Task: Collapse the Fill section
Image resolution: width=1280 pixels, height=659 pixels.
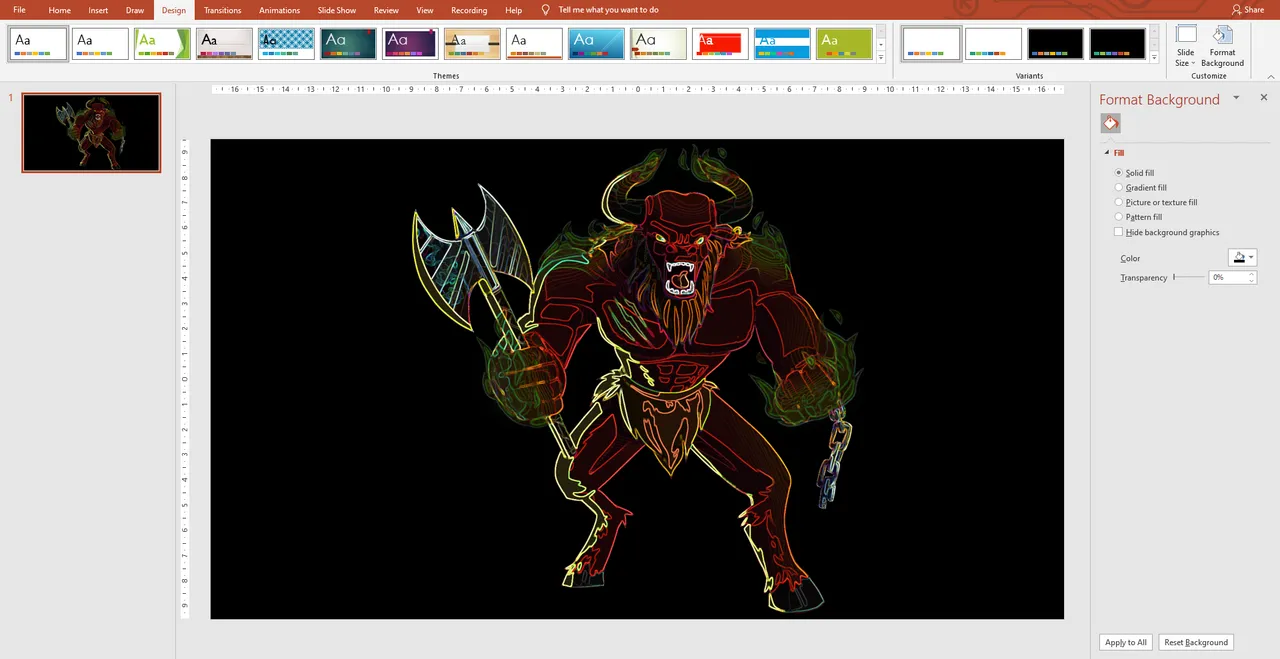Action: coord(1107,153)
